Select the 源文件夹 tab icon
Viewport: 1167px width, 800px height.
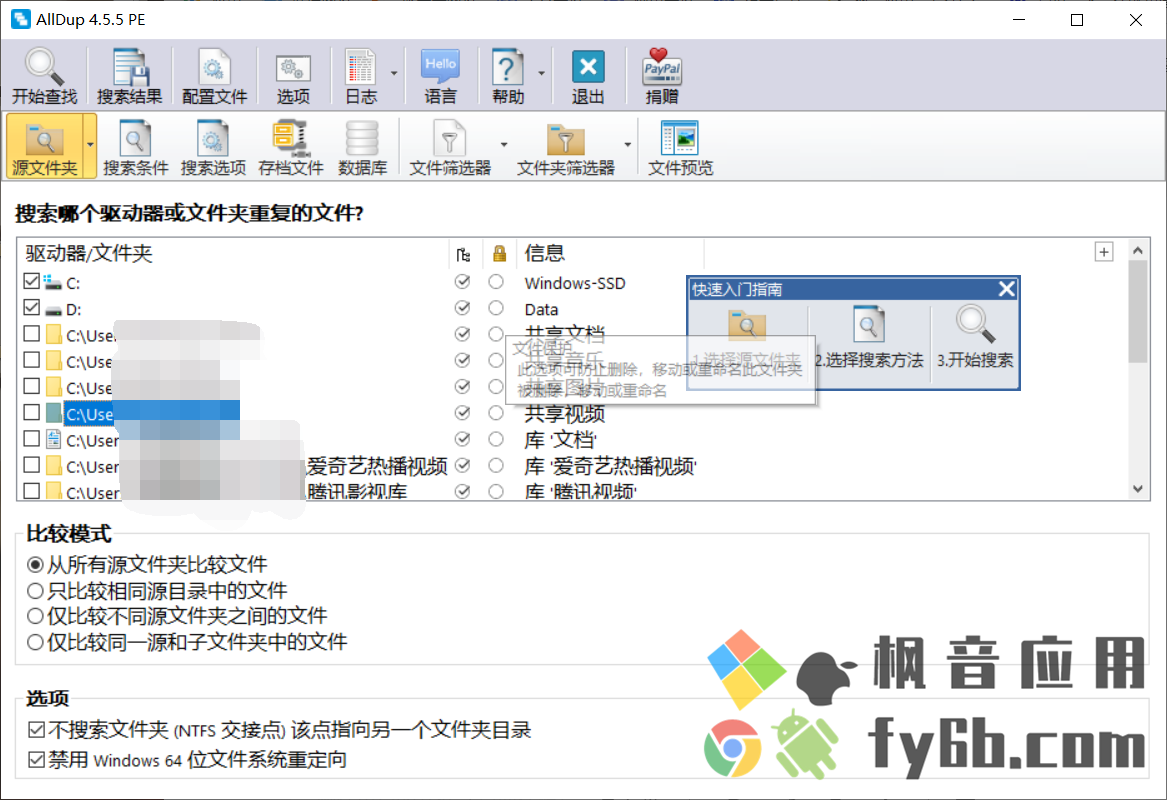tap(45, 147)
